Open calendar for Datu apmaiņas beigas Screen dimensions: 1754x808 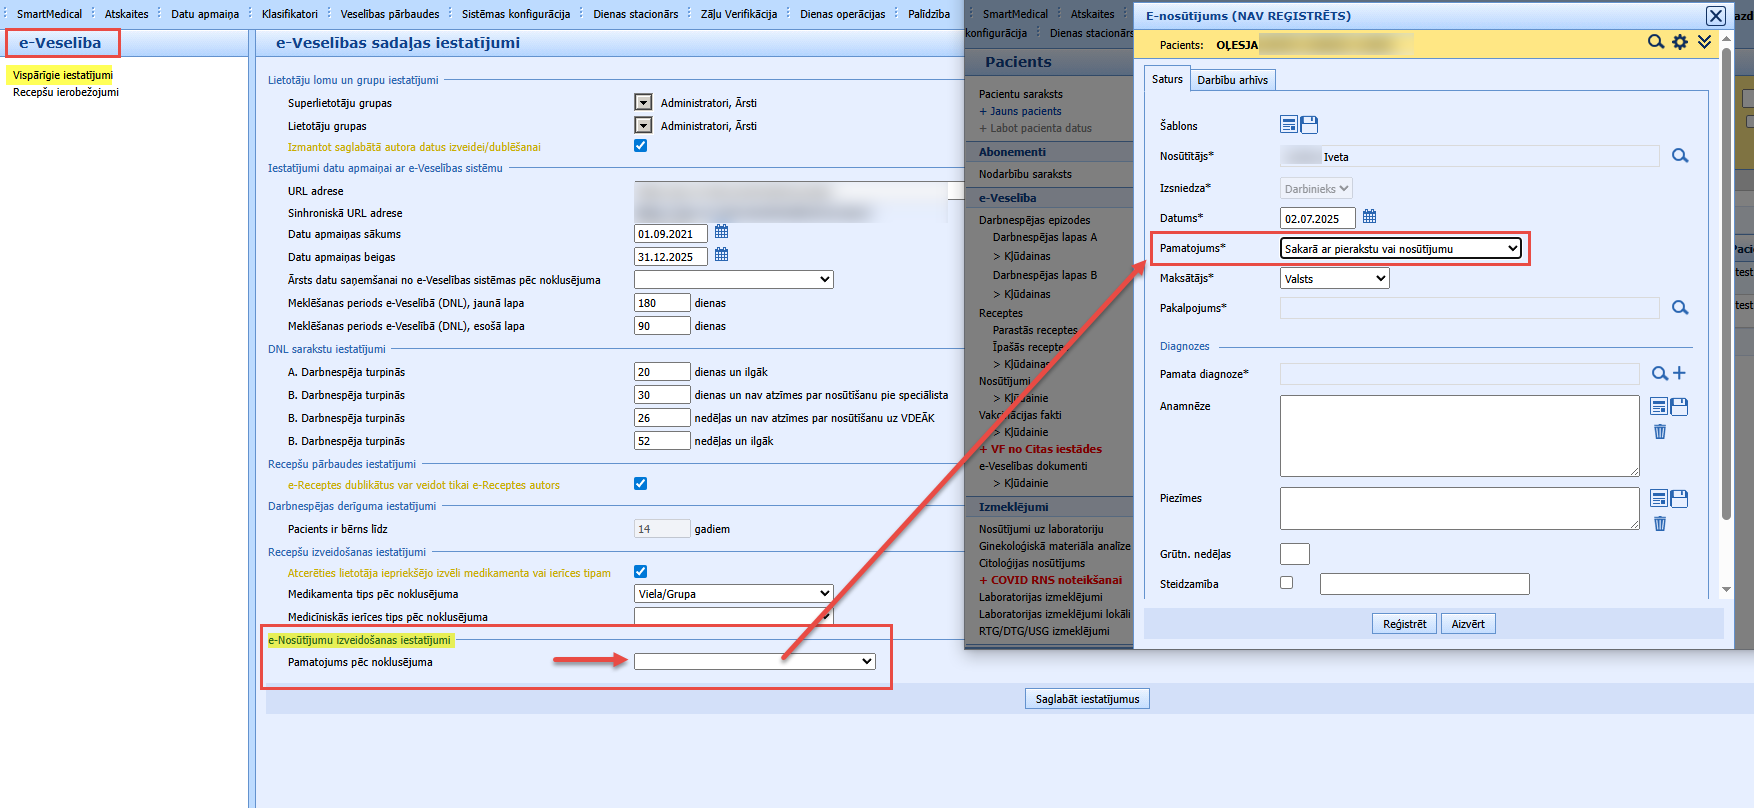(x=721, y=255)
